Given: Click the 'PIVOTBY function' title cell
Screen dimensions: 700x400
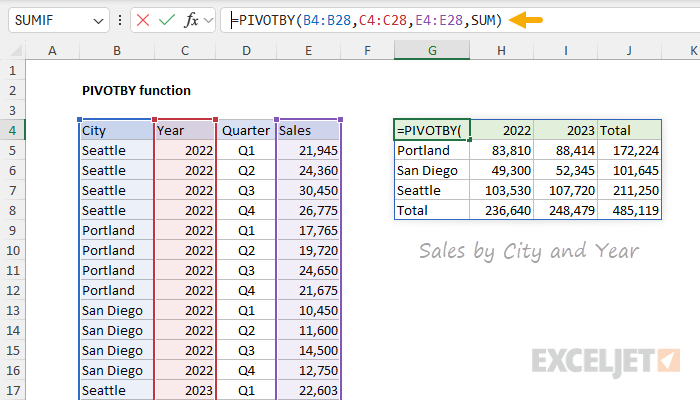Looking at the screenshot, I should click(136, 91).
